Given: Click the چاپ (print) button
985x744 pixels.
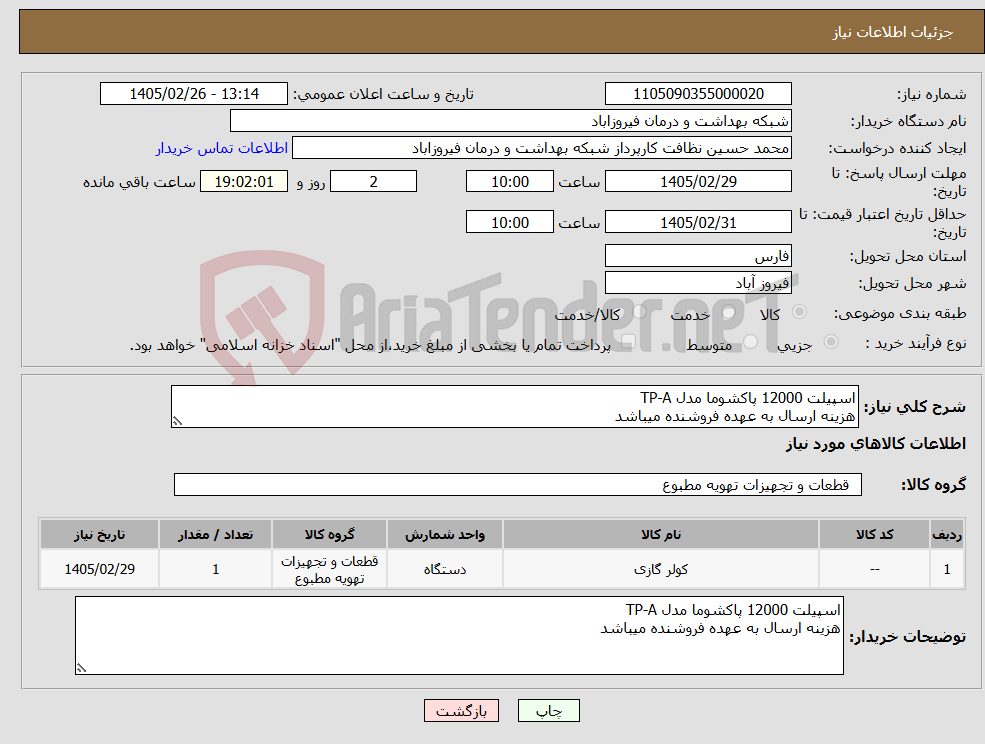Looking at the screenshot, I should 548,711.
